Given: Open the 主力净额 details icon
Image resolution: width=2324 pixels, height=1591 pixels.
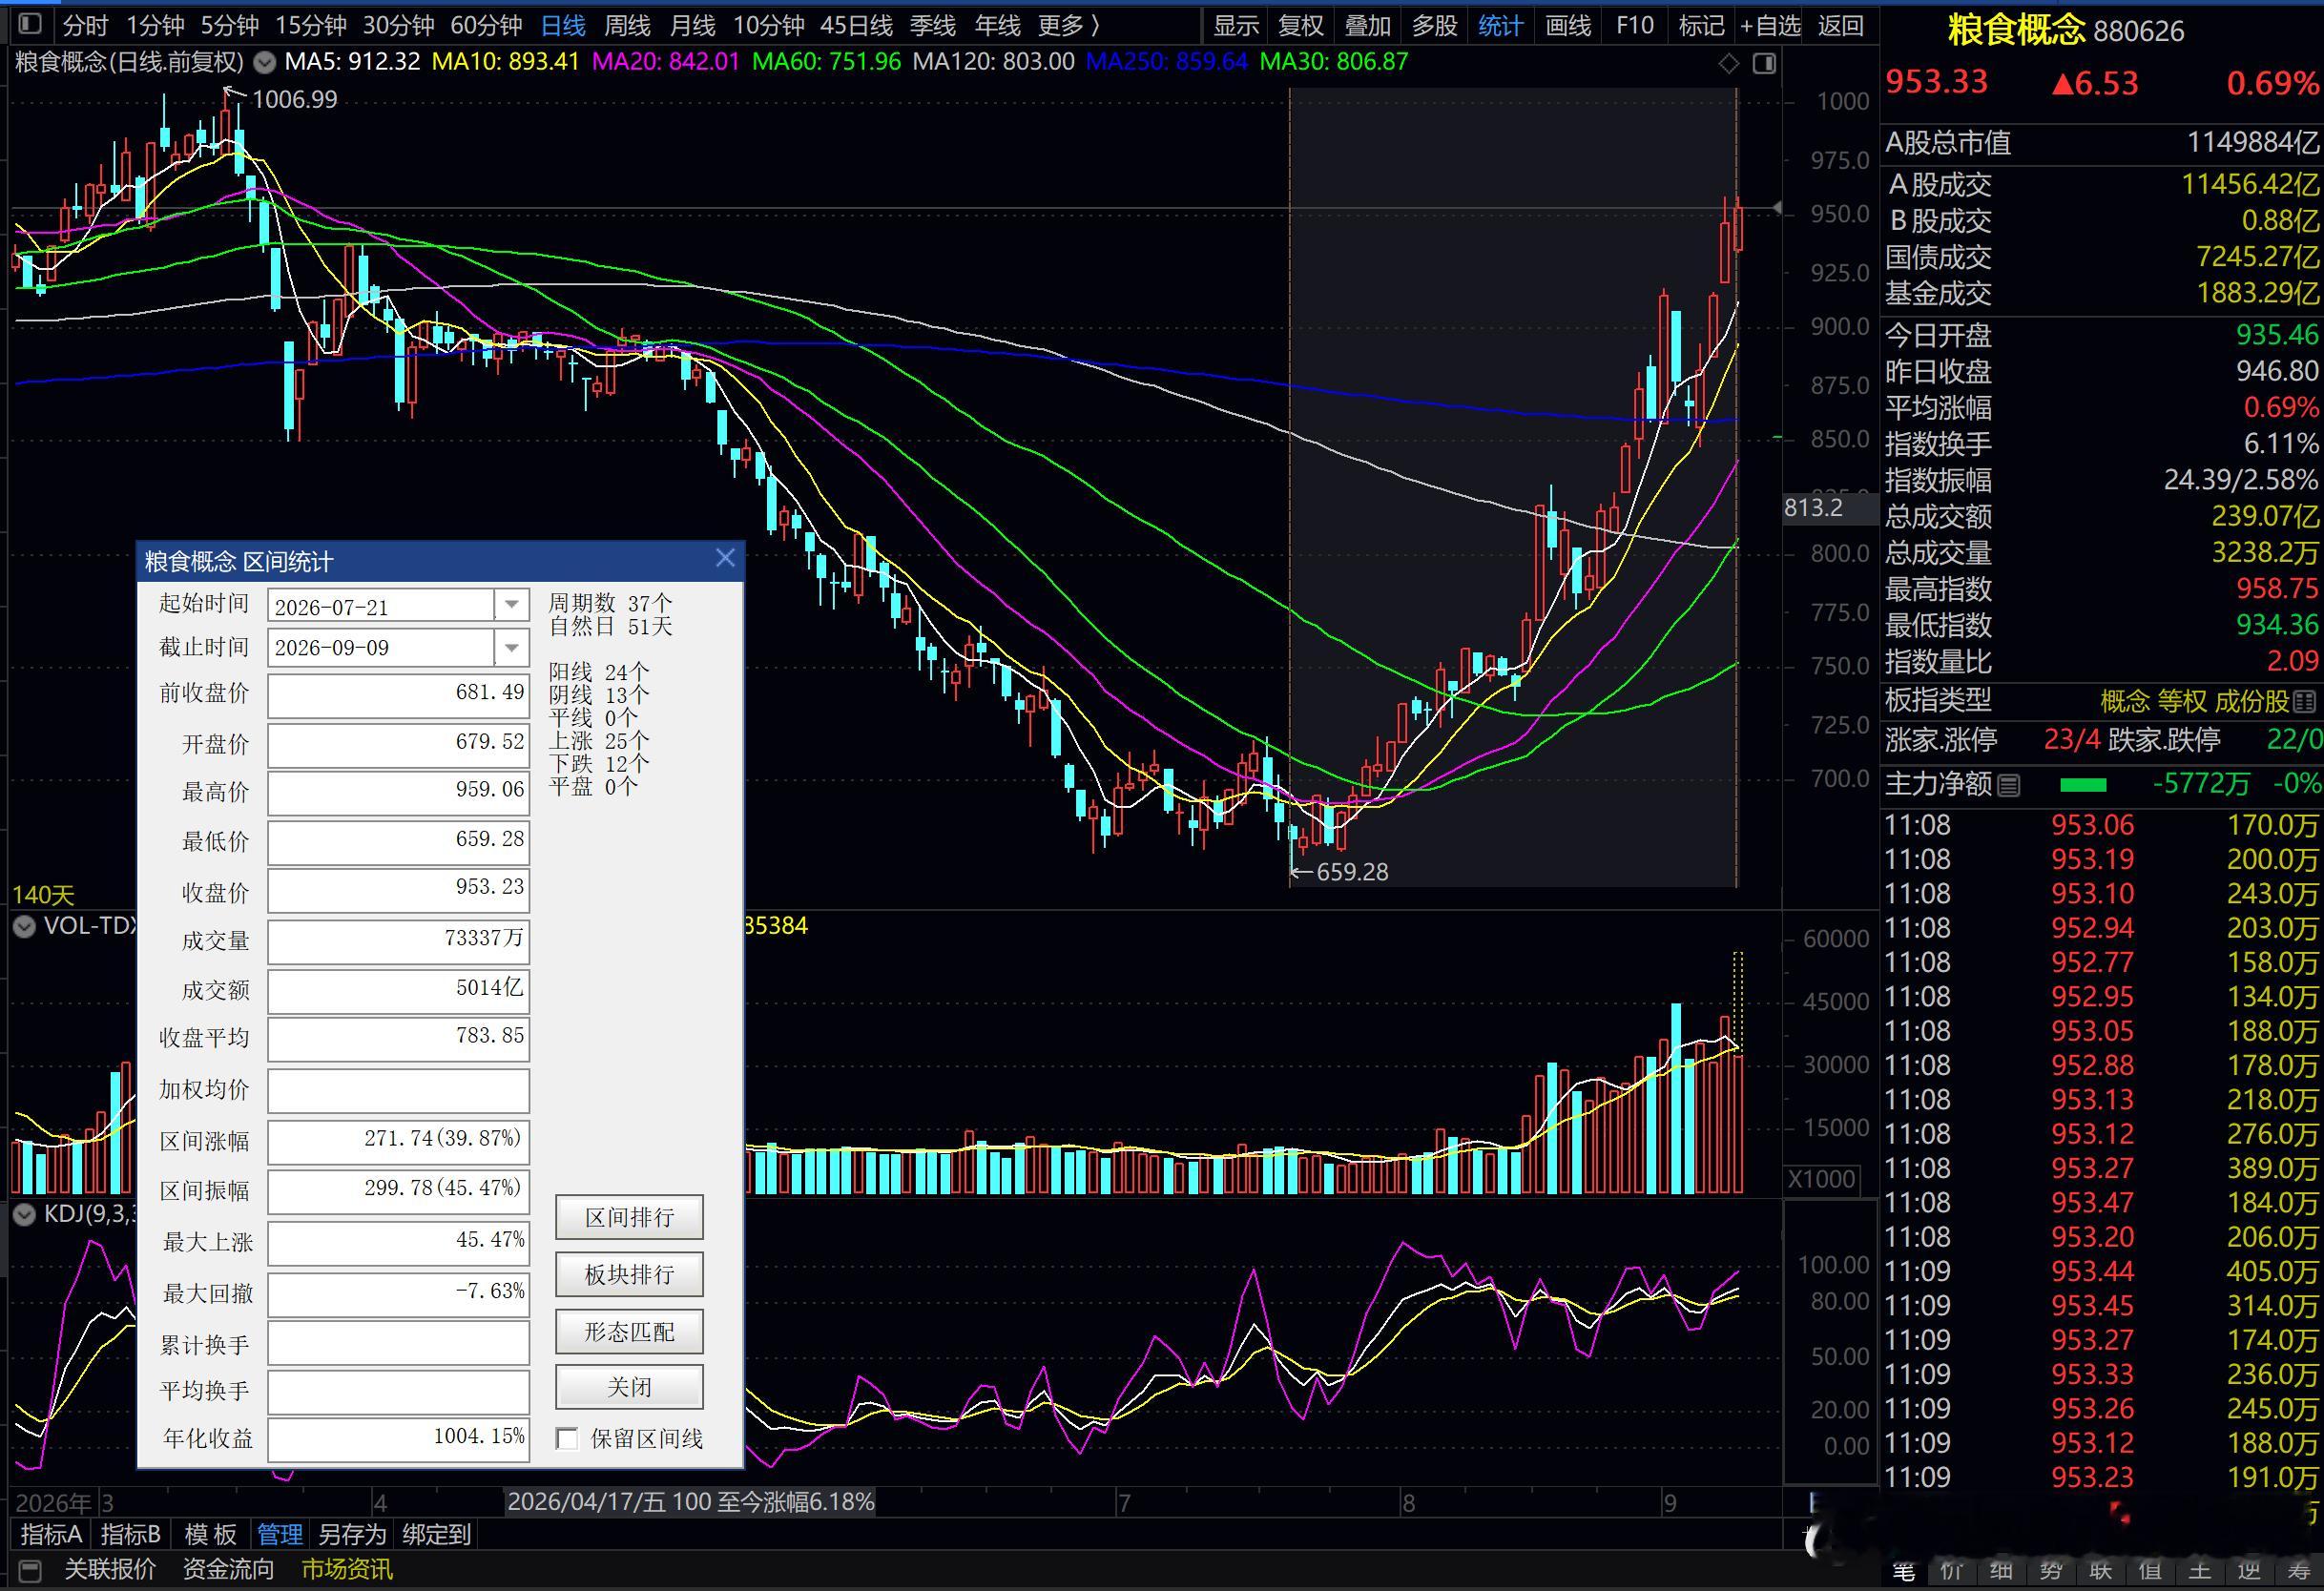Looking at the screenshot, I should click(2008, 785).
